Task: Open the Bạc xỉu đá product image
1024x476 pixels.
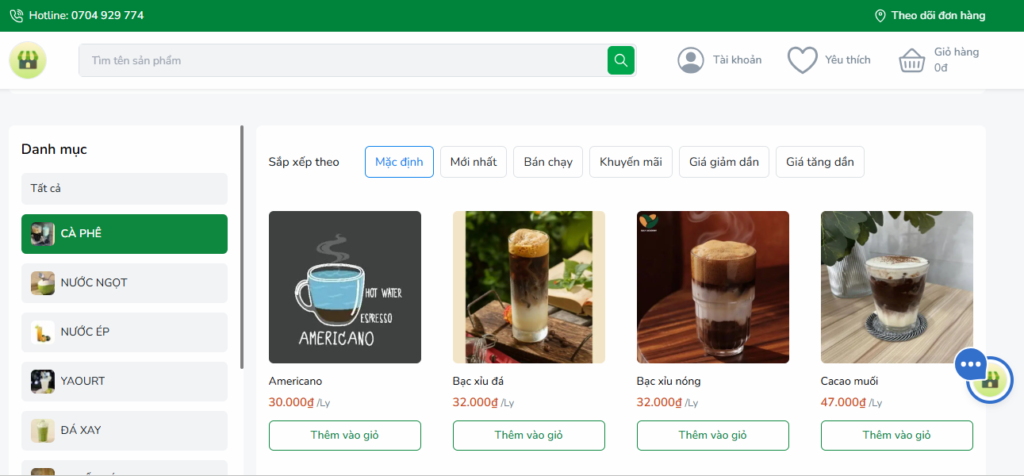Action: (x=528, y=287)
